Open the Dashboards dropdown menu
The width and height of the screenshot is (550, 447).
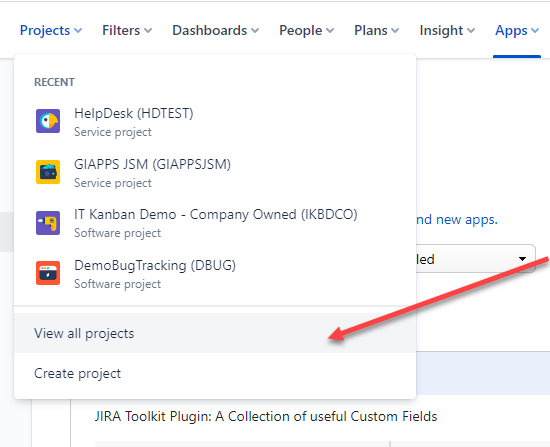(215, 31)
